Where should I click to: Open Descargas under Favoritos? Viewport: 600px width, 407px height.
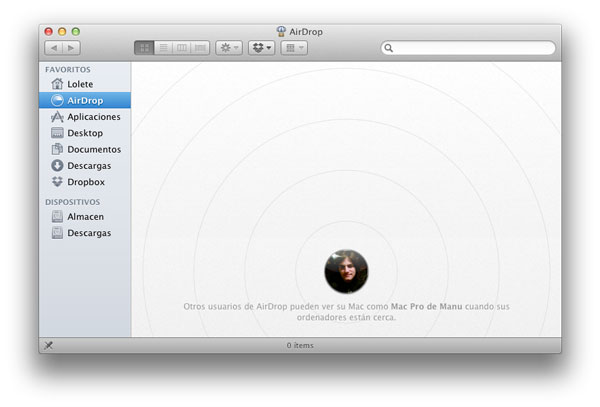[x=85, y=166]
